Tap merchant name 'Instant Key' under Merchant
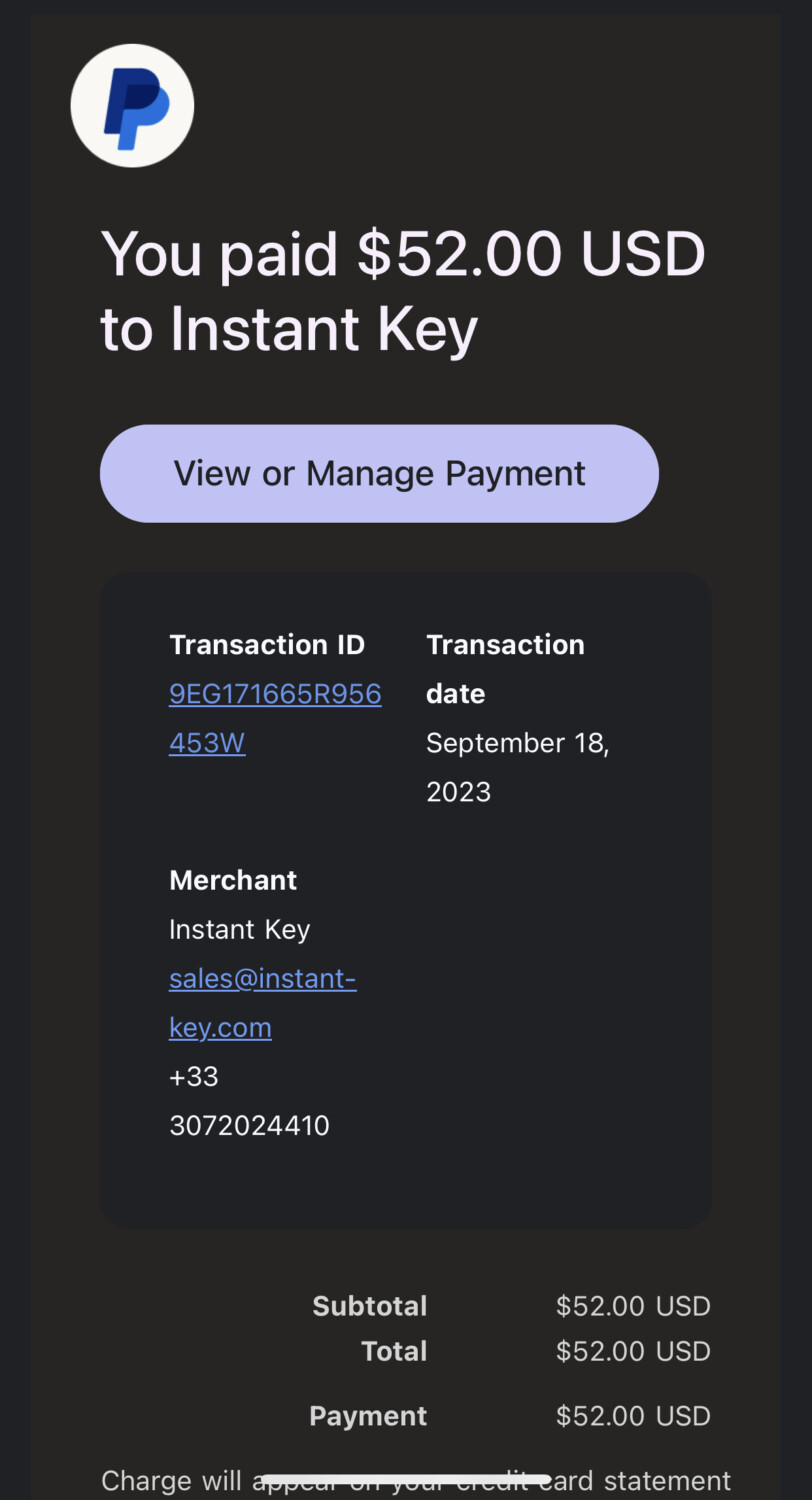The width and height of the screenshot is (812, 1500). pos(239,929)
